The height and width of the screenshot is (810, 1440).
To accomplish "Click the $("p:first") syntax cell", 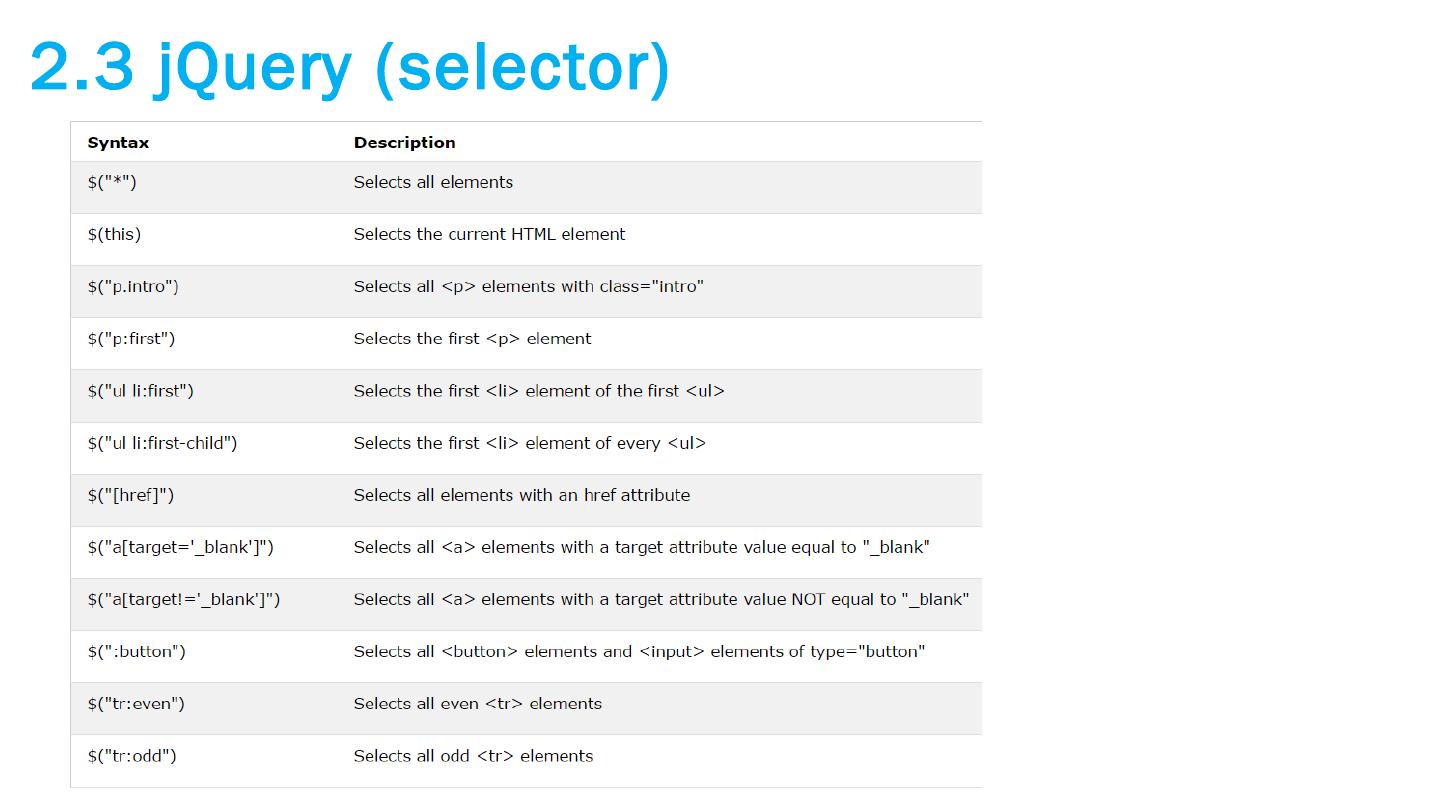I will point(131,339).
